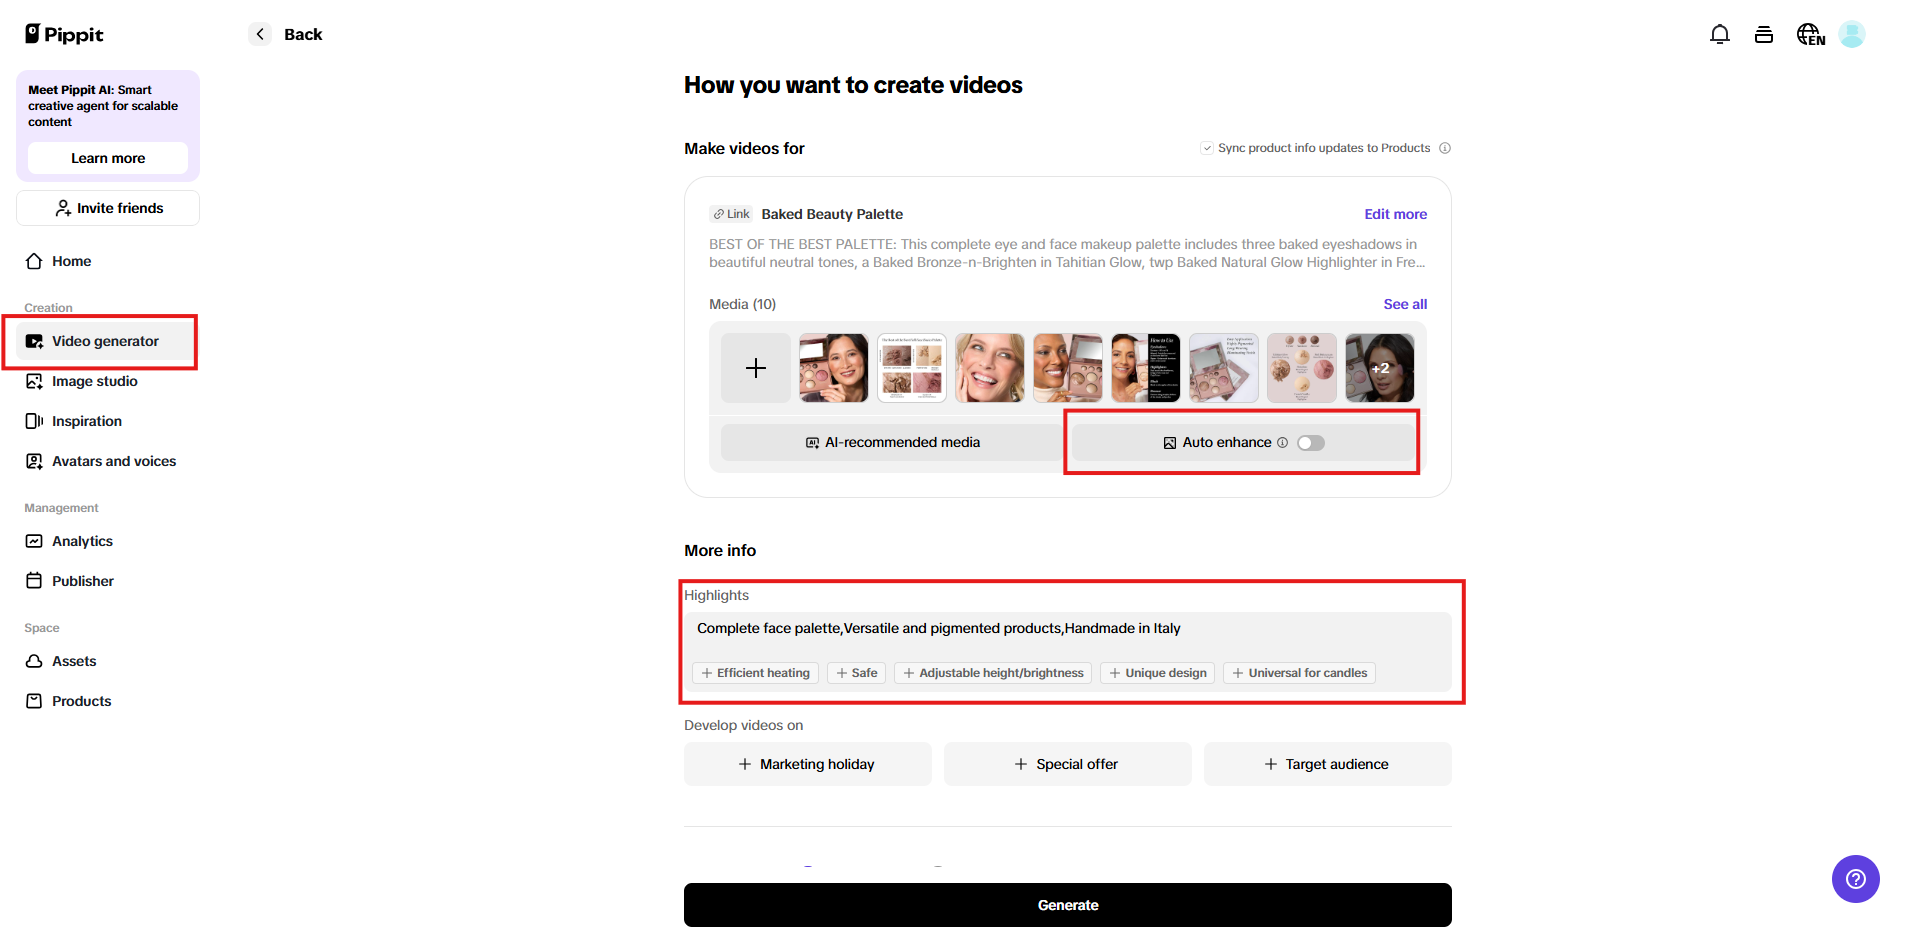
Task: Open Image studio from the sidebar
Action: coord(95,381)
